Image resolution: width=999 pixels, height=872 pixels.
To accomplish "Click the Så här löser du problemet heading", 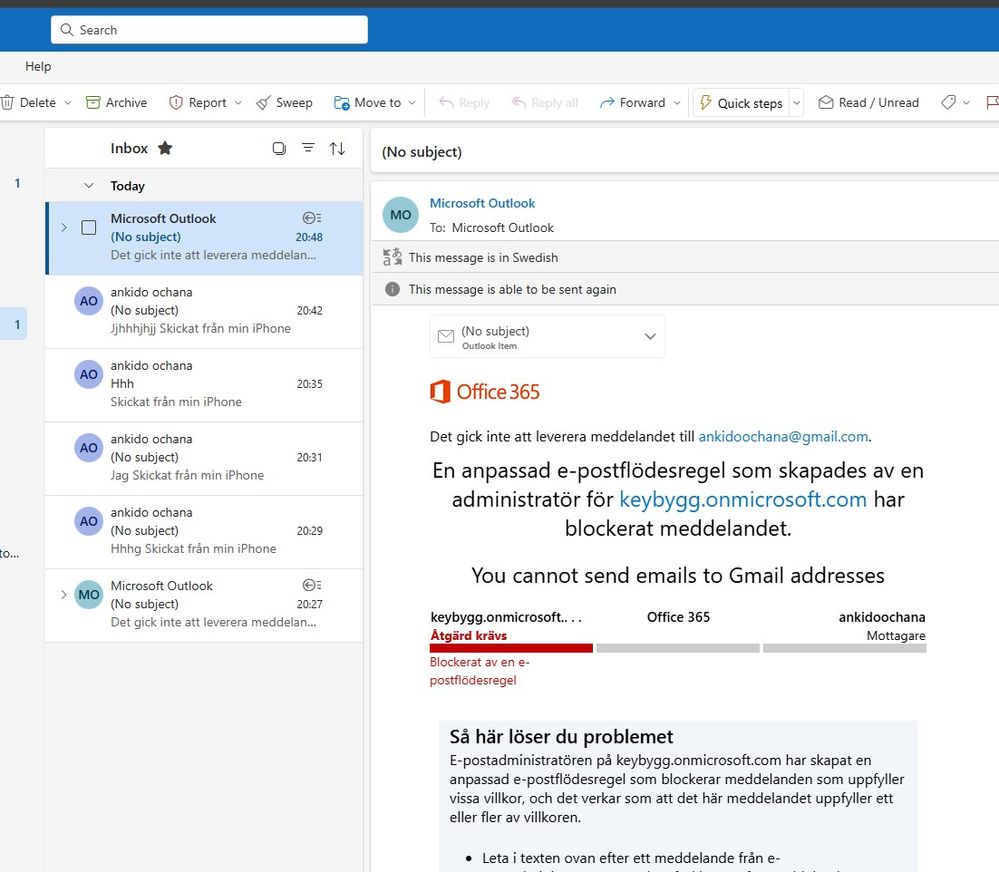I will 561,737.
